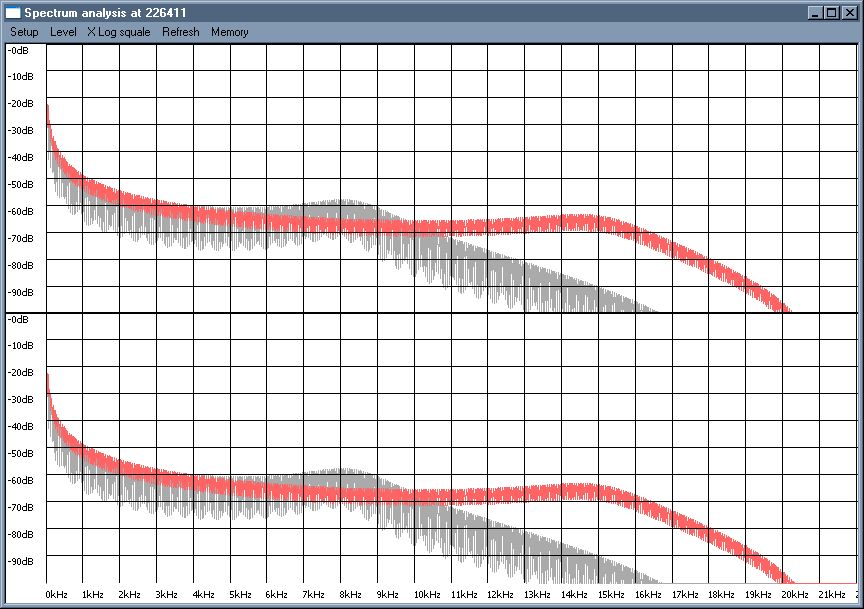Refresh the spectrum display
Viewport: 864px width, 609px height.
tap(180, 32)
